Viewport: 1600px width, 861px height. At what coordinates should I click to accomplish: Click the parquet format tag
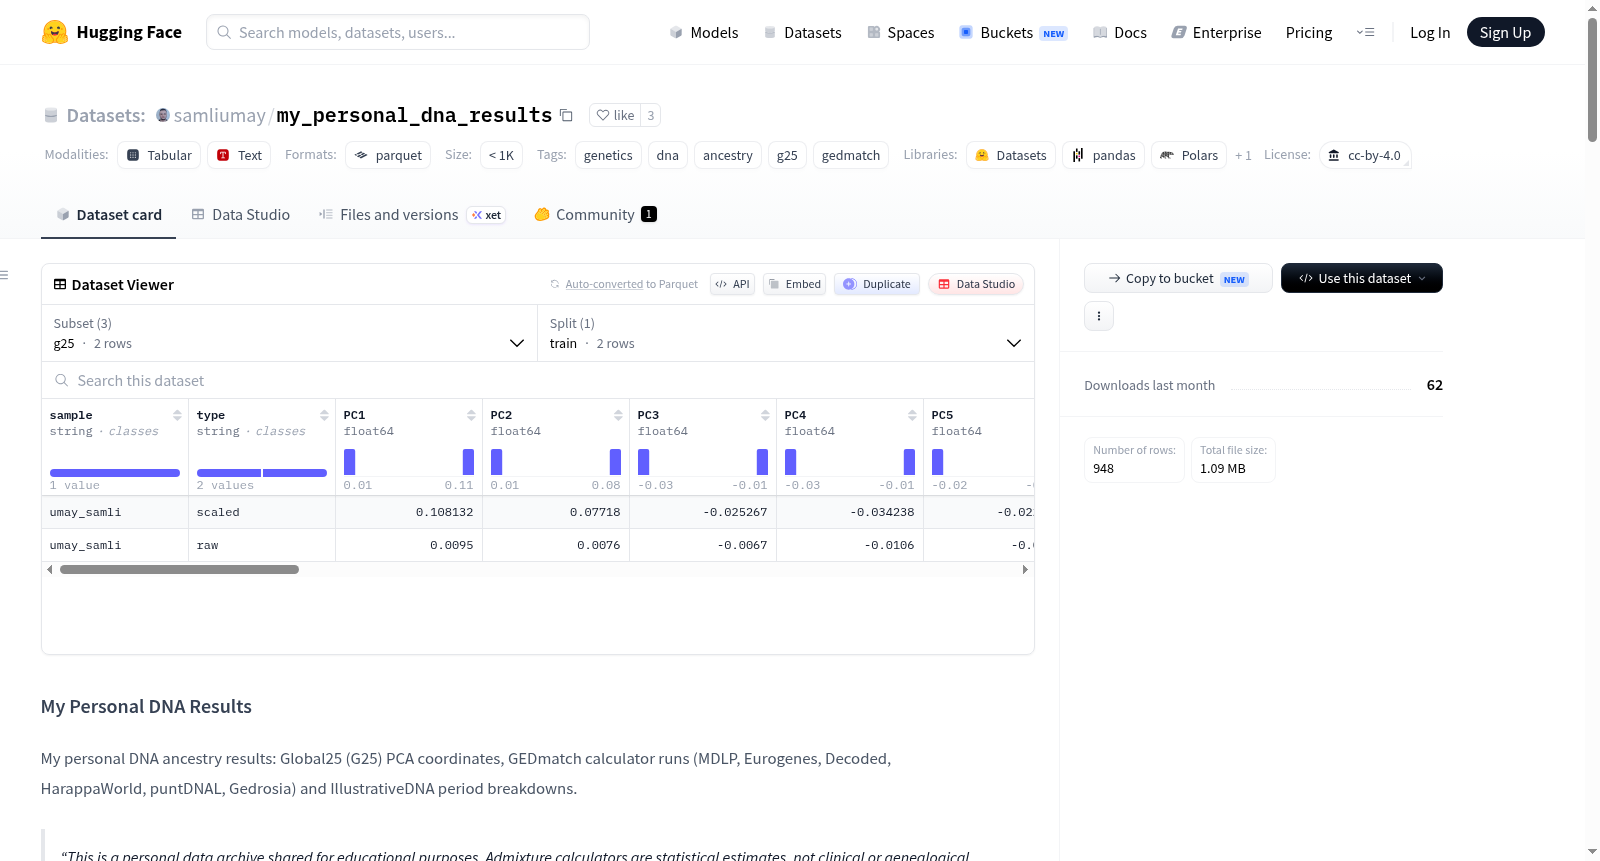pyautogui.click(x=388, y=155)
